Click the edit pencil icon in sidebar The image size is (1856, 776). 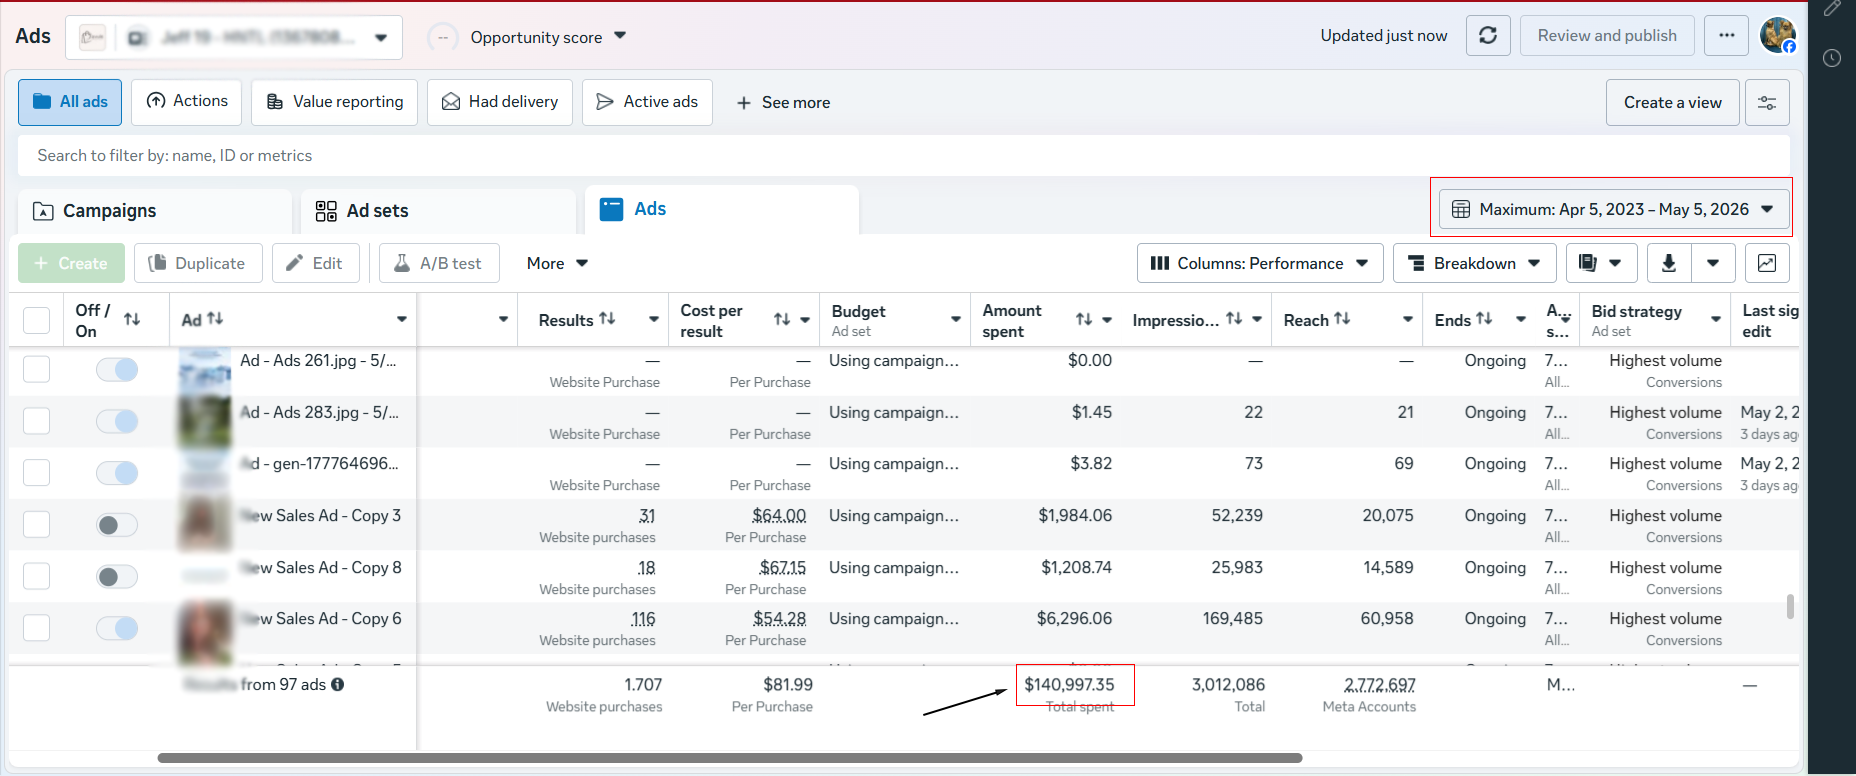(x=1832, y=9)
